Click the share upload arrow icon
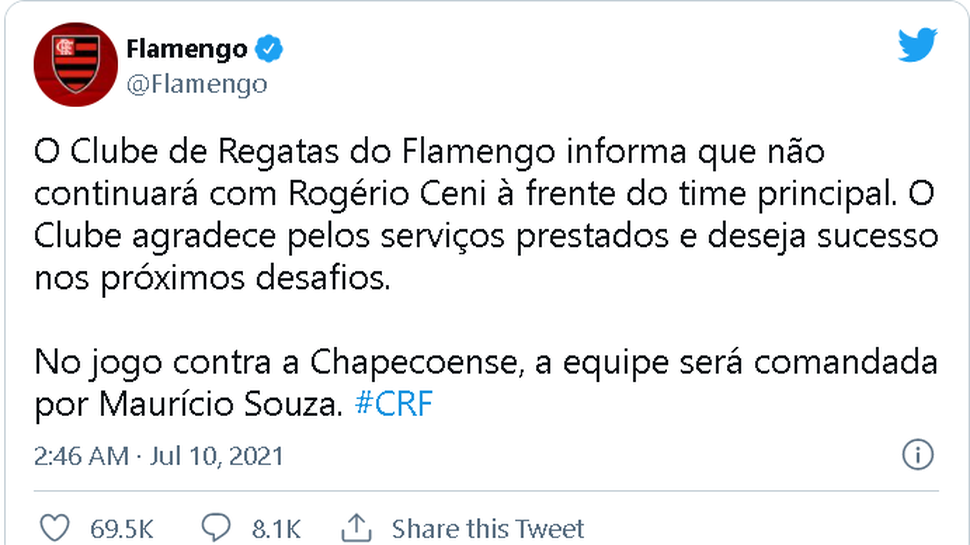 [356, 528]
